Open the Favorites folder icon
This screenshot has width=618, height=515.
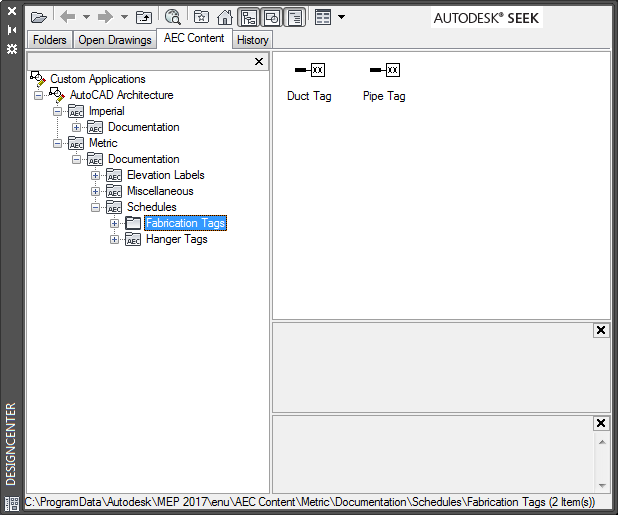point(201,17)
